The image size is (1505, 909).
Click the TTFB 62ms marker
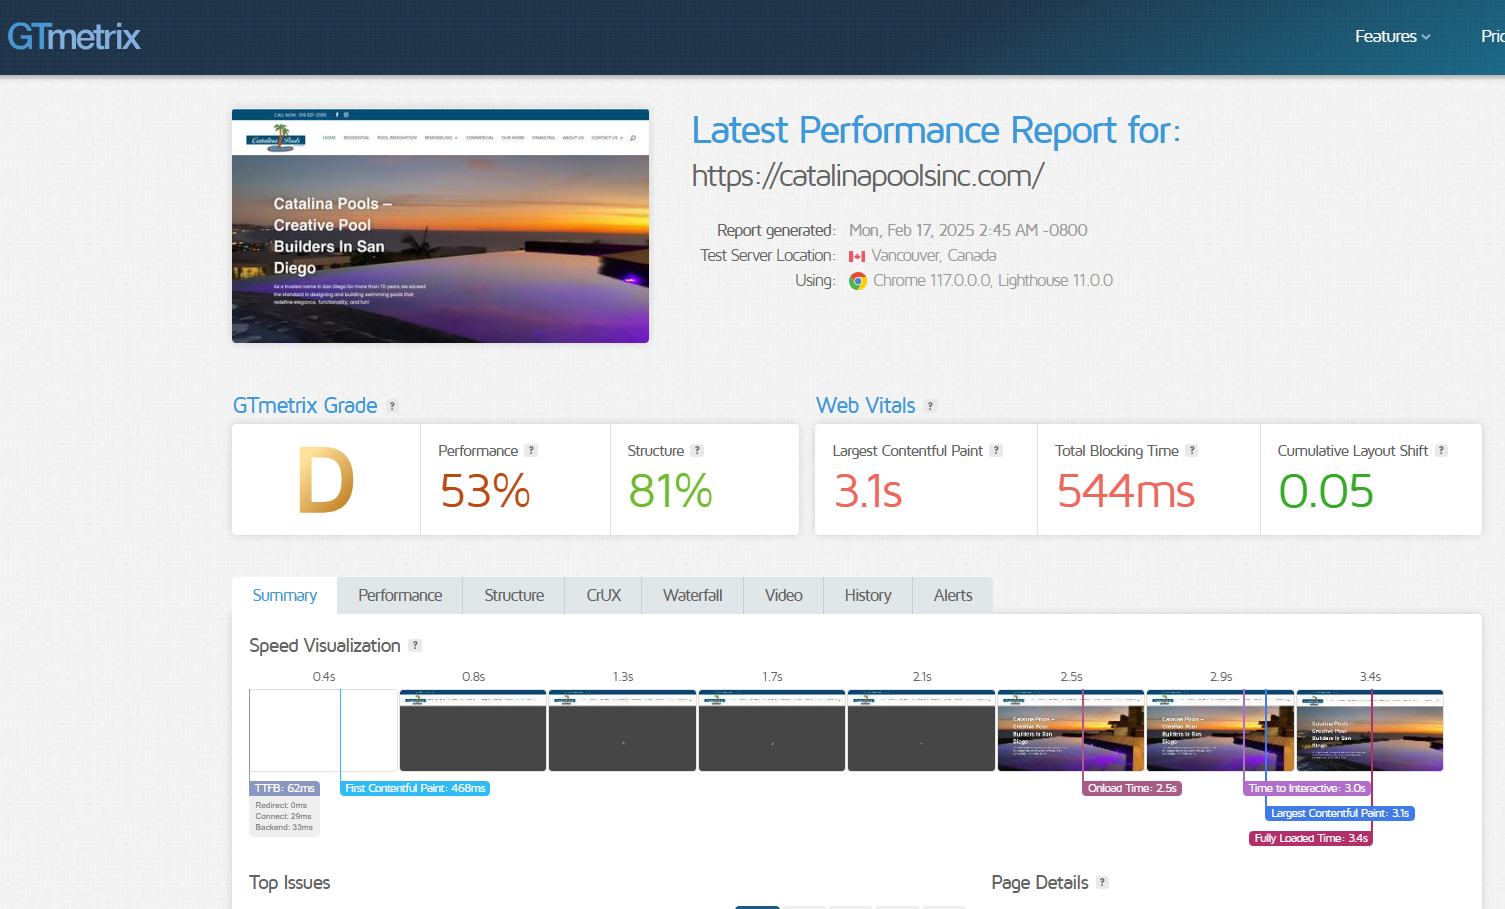tap(284, 789)
